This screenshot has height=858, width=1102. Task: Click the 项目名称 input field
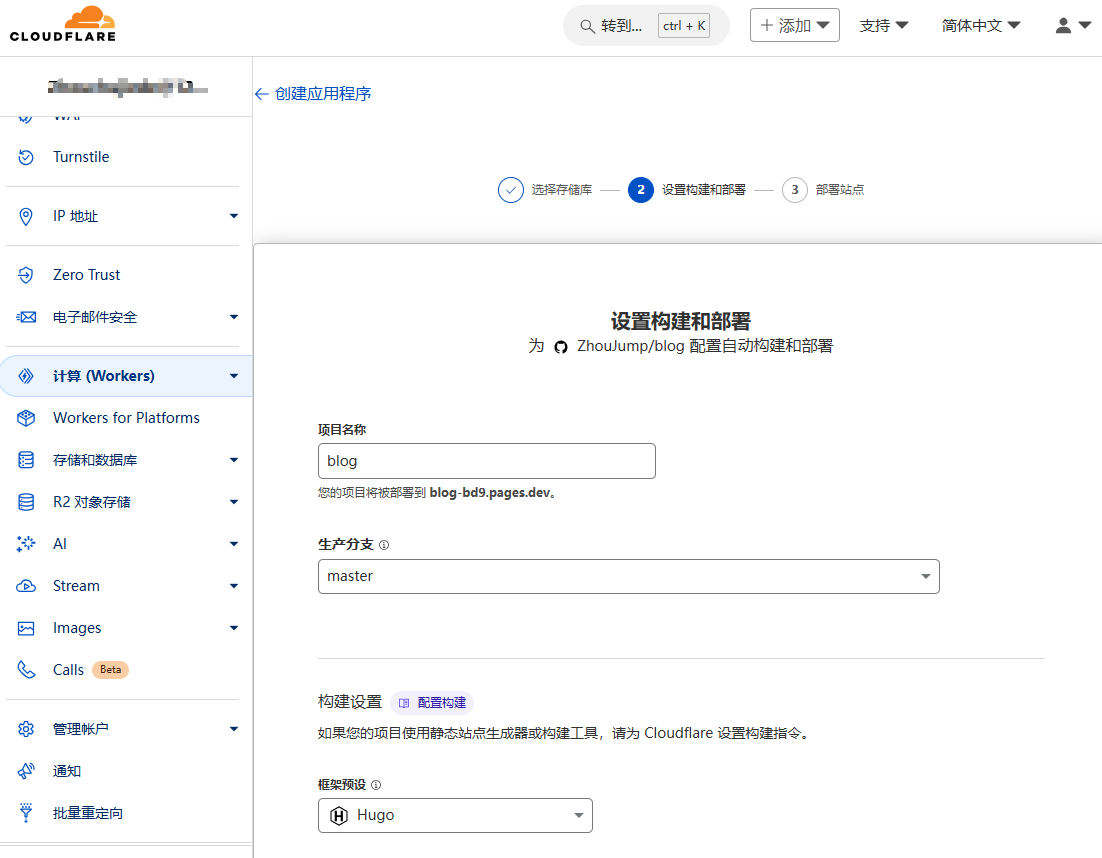486,461
